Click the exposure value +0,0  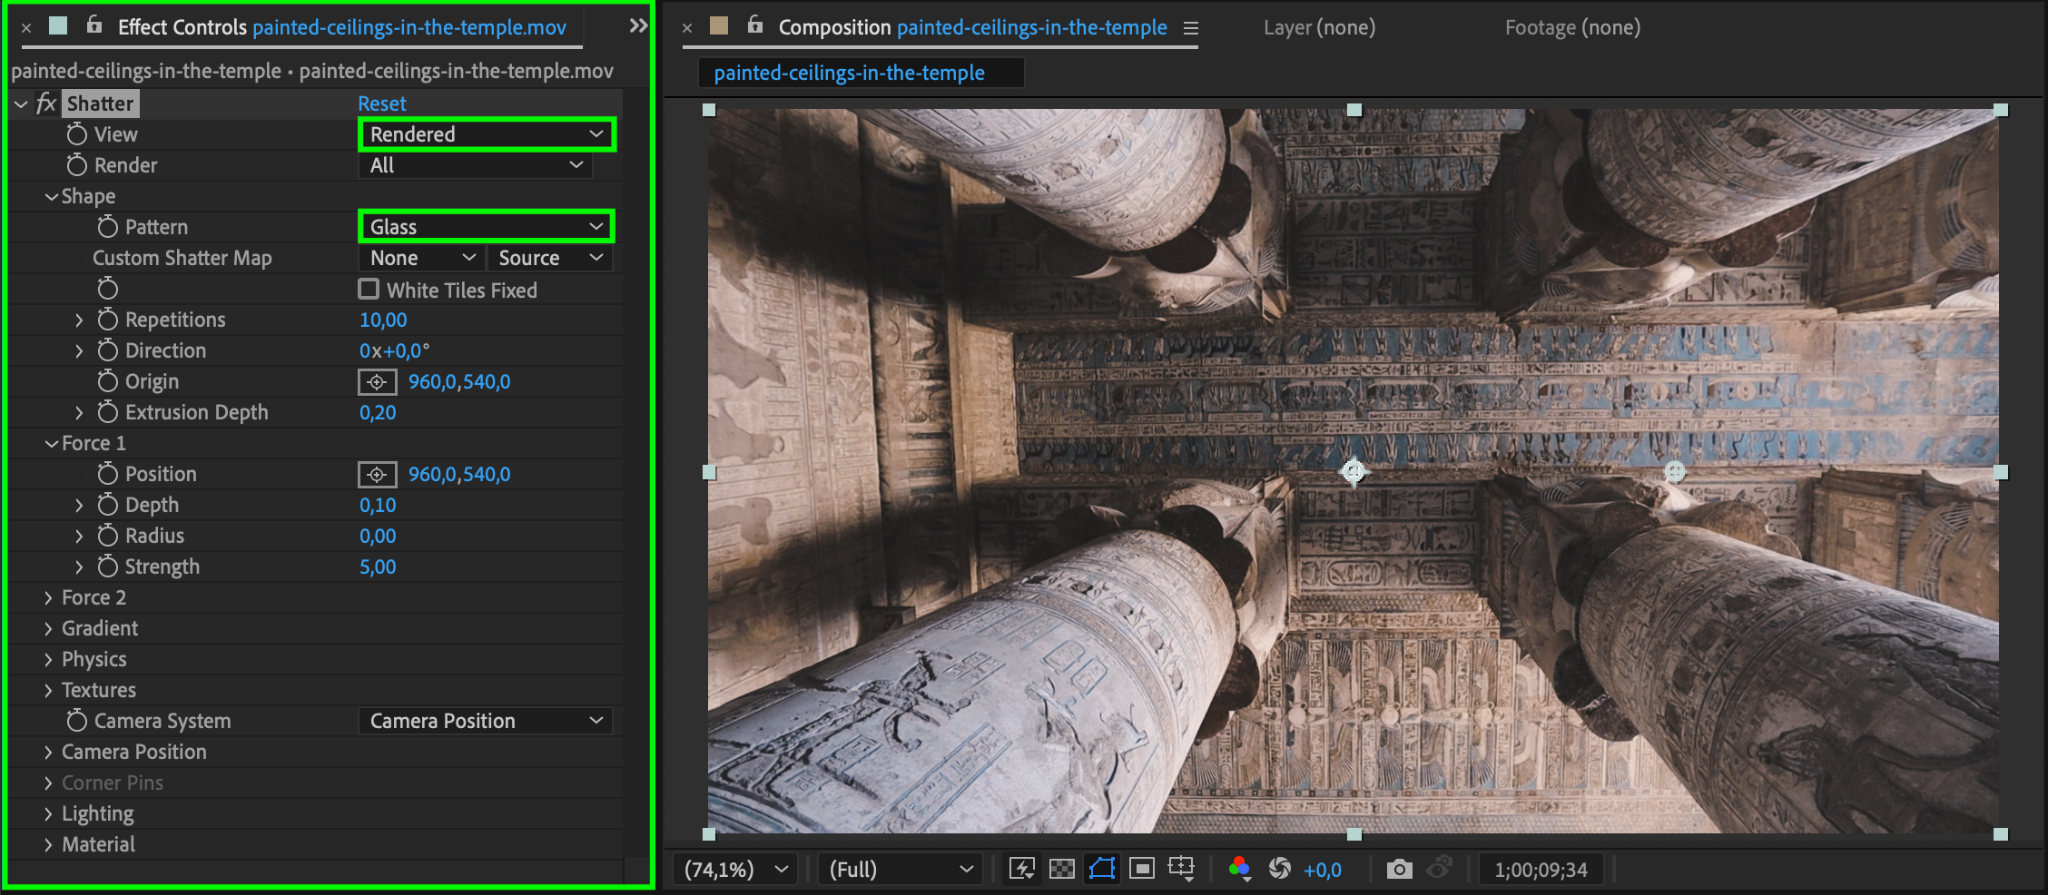click(x=1322, y=870)
